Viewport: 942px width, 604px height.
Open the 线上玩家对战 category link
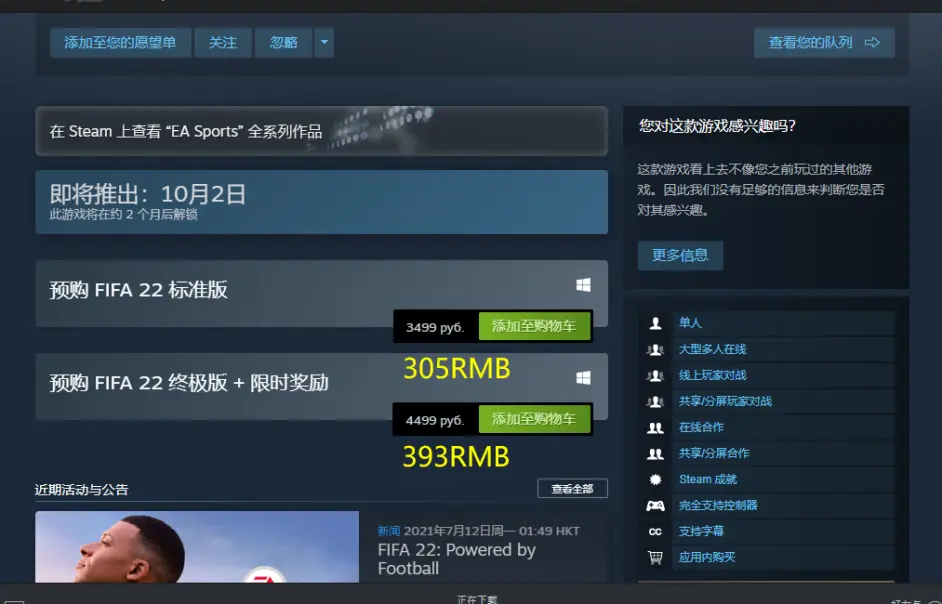tap(713, 376)
